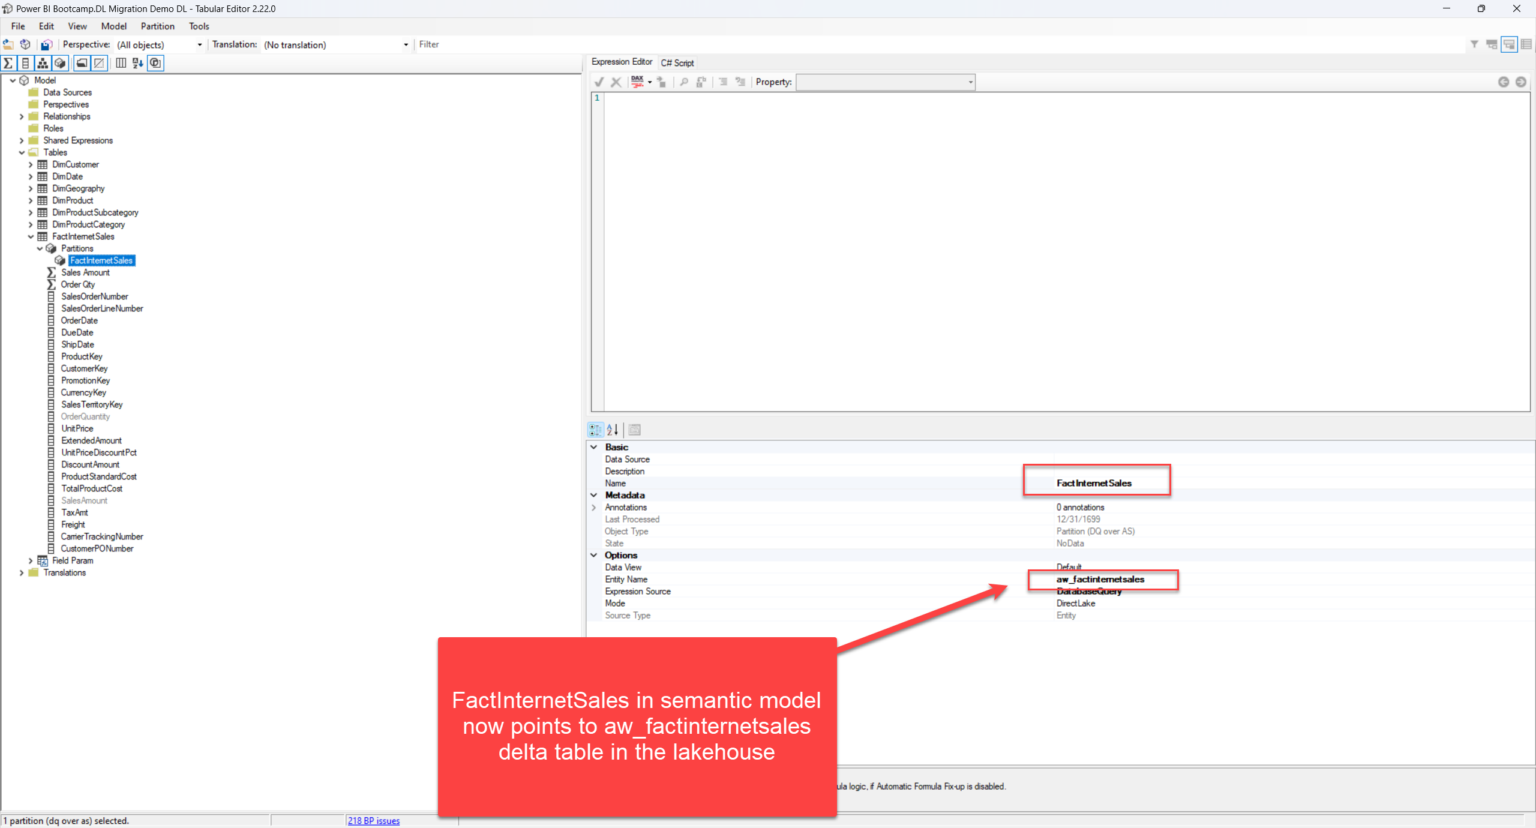
Task: Open the Model menu
Action: (114, 26)
